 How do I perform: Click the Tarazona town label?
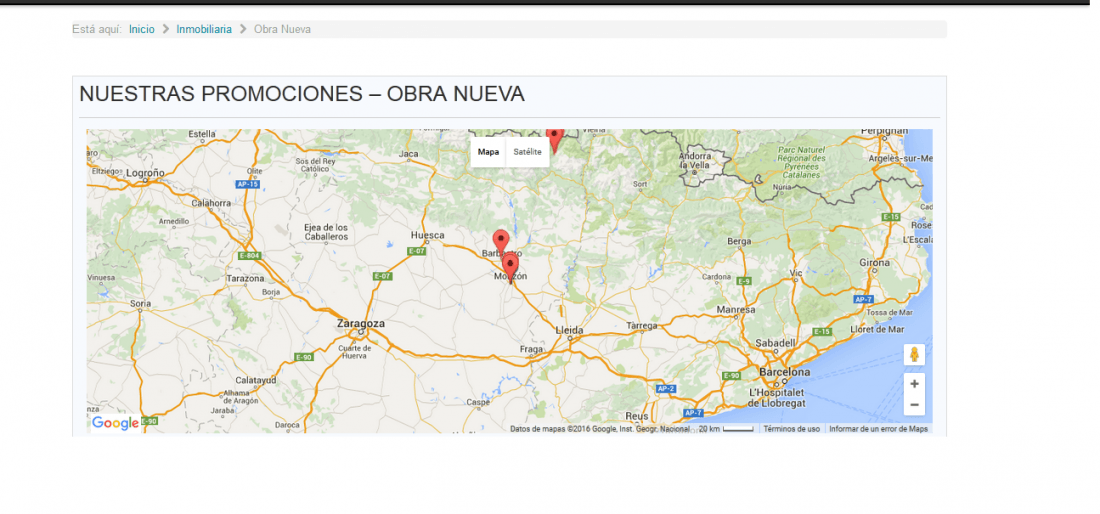(245, 278)
